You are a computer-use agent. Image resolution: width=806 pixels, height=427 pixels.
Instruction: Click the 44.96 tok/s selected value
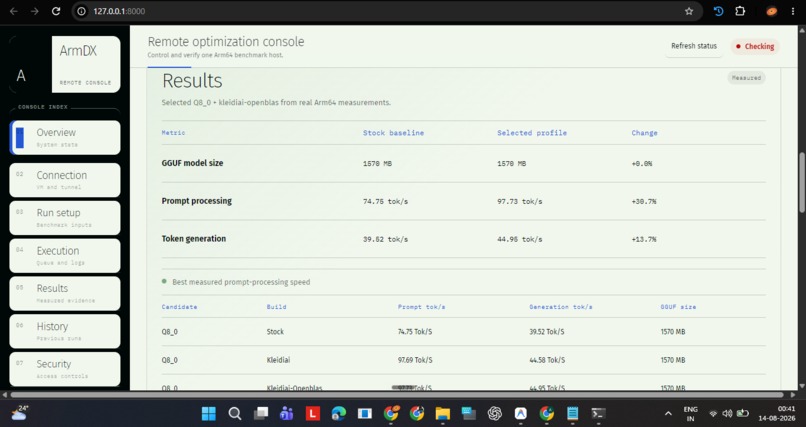click(x=520, y=239)
